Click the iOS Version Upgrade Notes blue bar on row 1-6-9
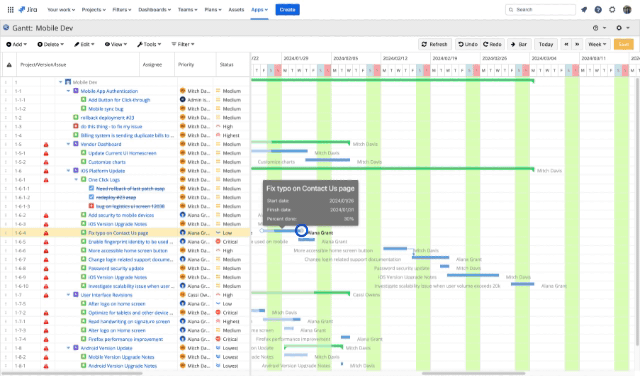This screenshot has width=640, height=376. 473,275
